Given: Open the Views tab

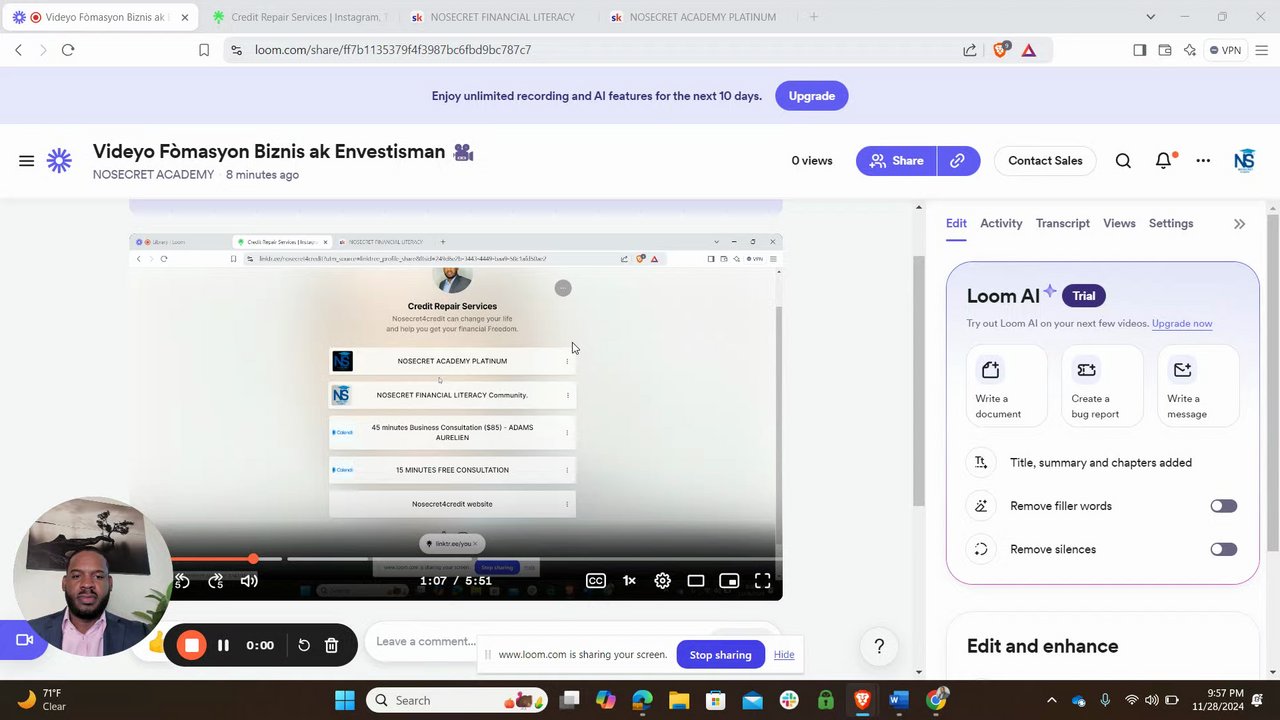Looking at the screenshot, I should (1119, 223).
